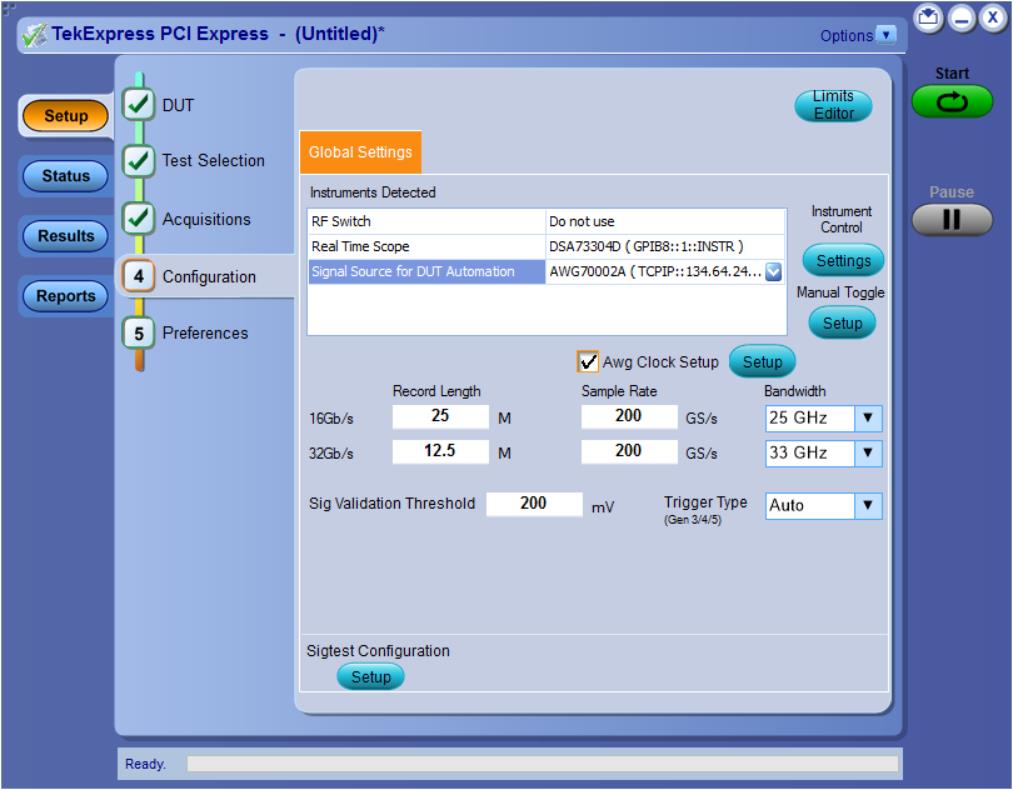Screen dimensions: 1013x790
Task: Expand Signal Source instrument dropdown arrow
Action: pos(771,270)
